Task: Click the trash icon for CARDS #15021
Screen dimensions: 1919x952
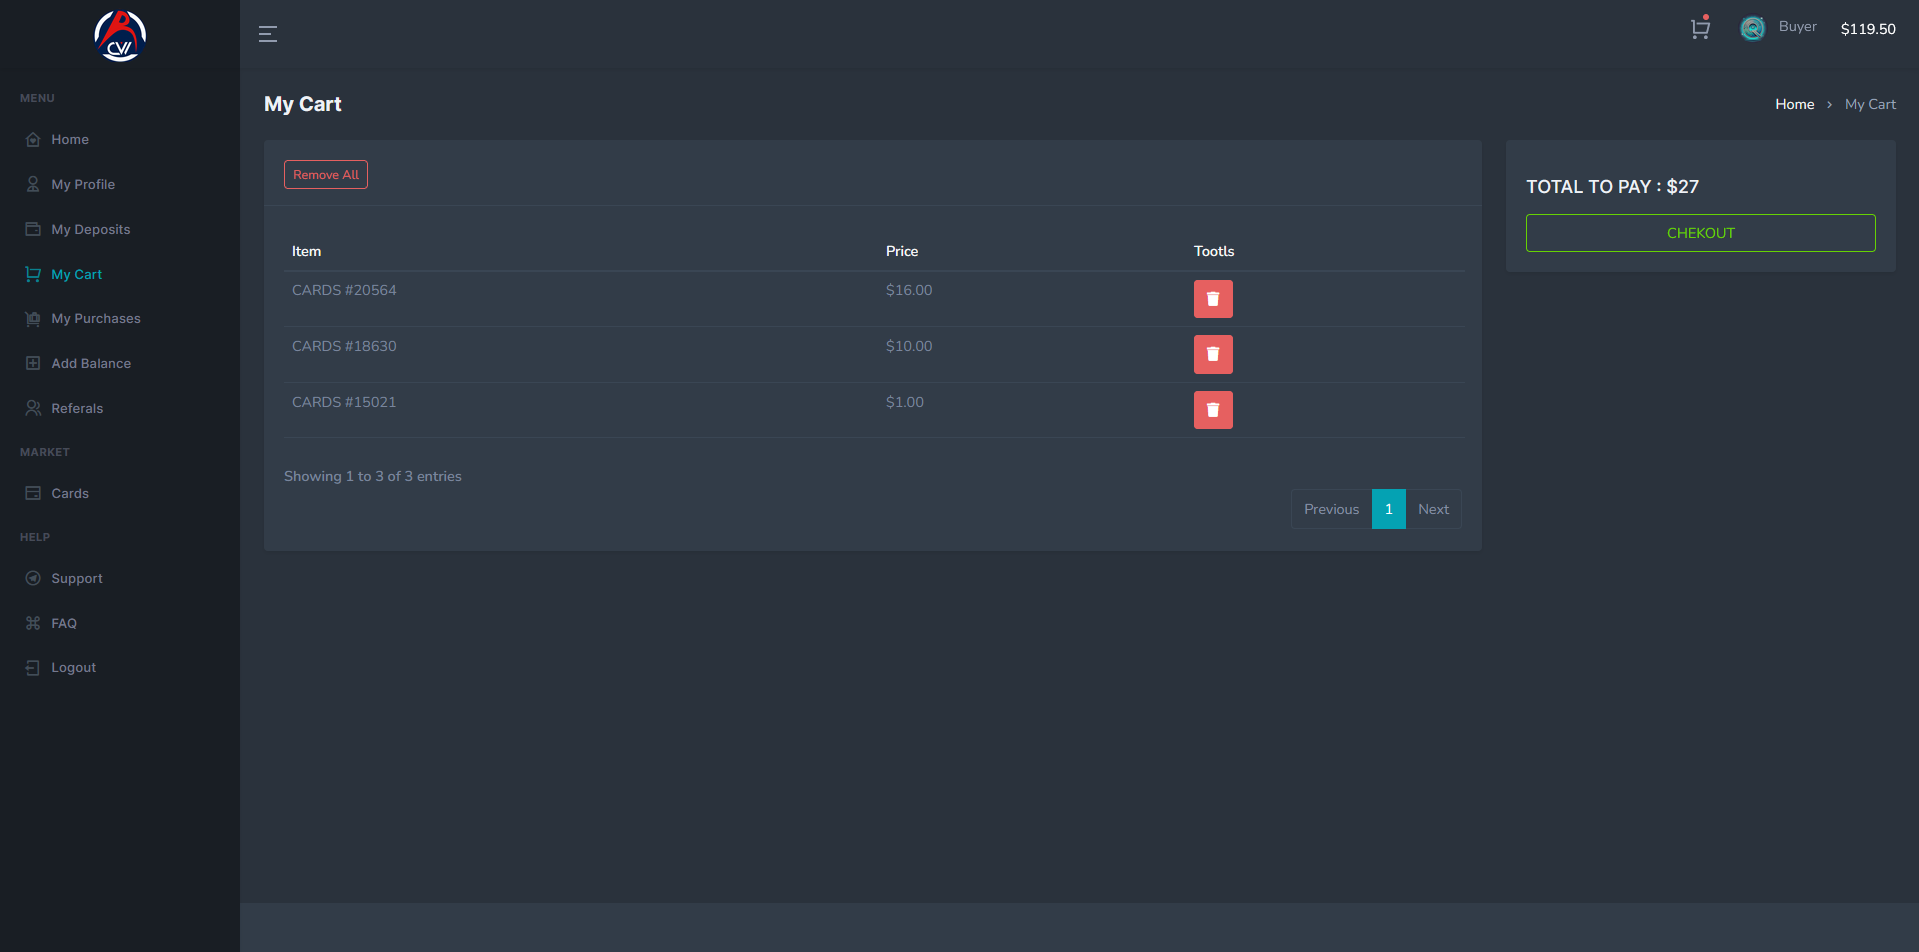Action: [x=1213, y=410]
